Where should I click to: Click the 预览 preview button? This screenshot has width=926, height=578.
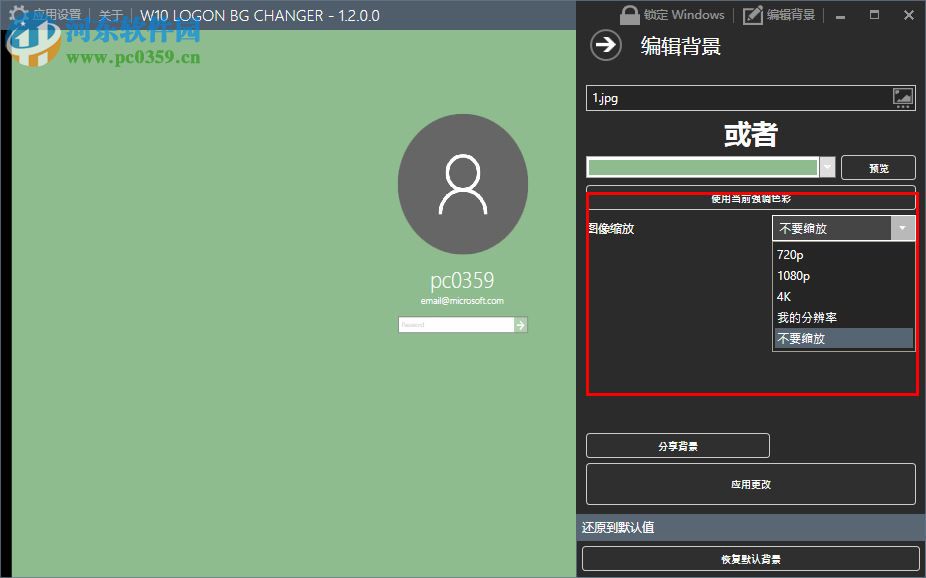coord(878,167)
